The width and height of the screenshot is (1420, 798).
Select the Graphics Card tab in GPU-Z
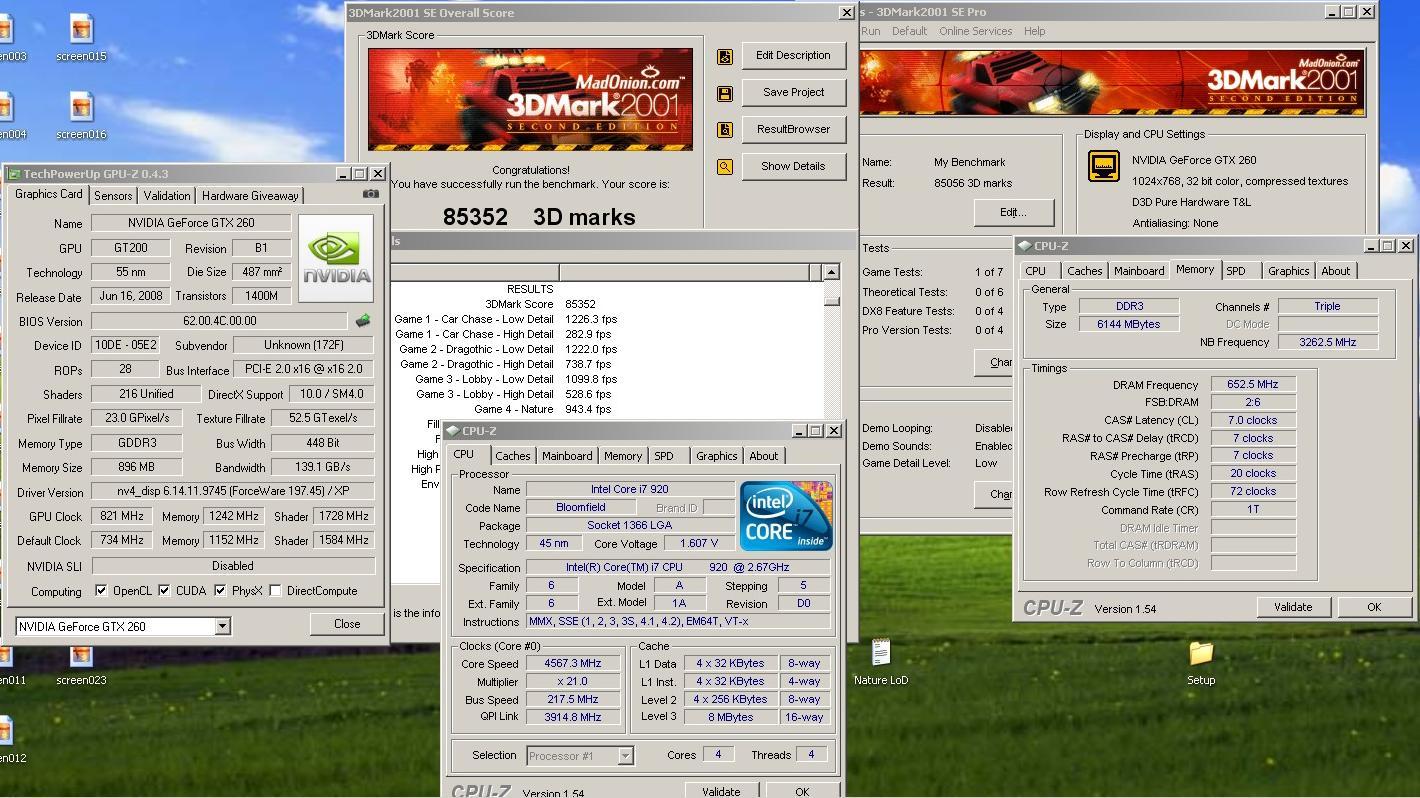click(x=49, y=195)
